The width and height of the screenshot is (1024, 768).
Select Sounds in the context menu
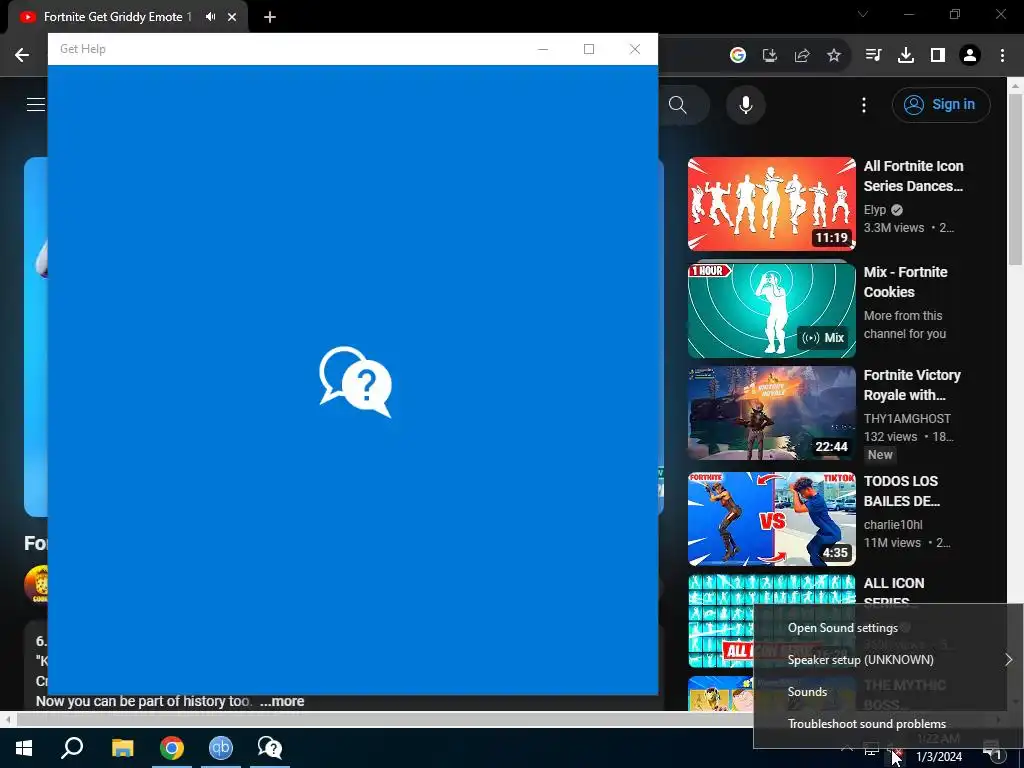coord(807,692)
